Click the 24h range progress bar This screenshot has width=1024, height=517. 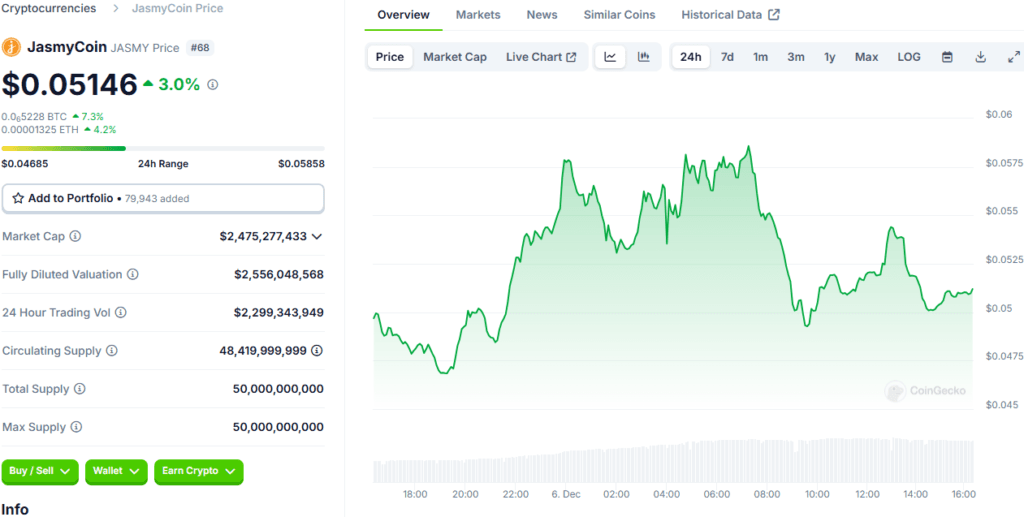pyautogui.click(x=163, y=148)
